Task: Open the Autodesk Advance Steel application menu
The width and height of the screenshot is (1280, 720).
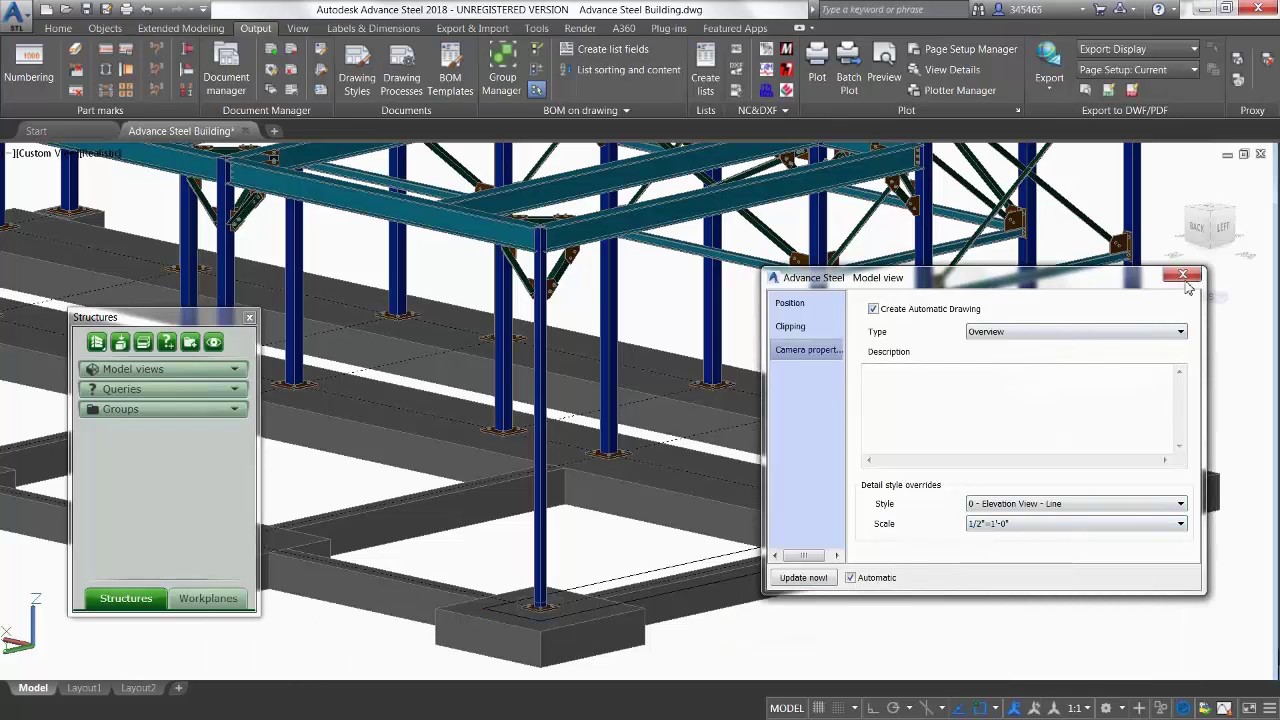Action: point(14,14)
